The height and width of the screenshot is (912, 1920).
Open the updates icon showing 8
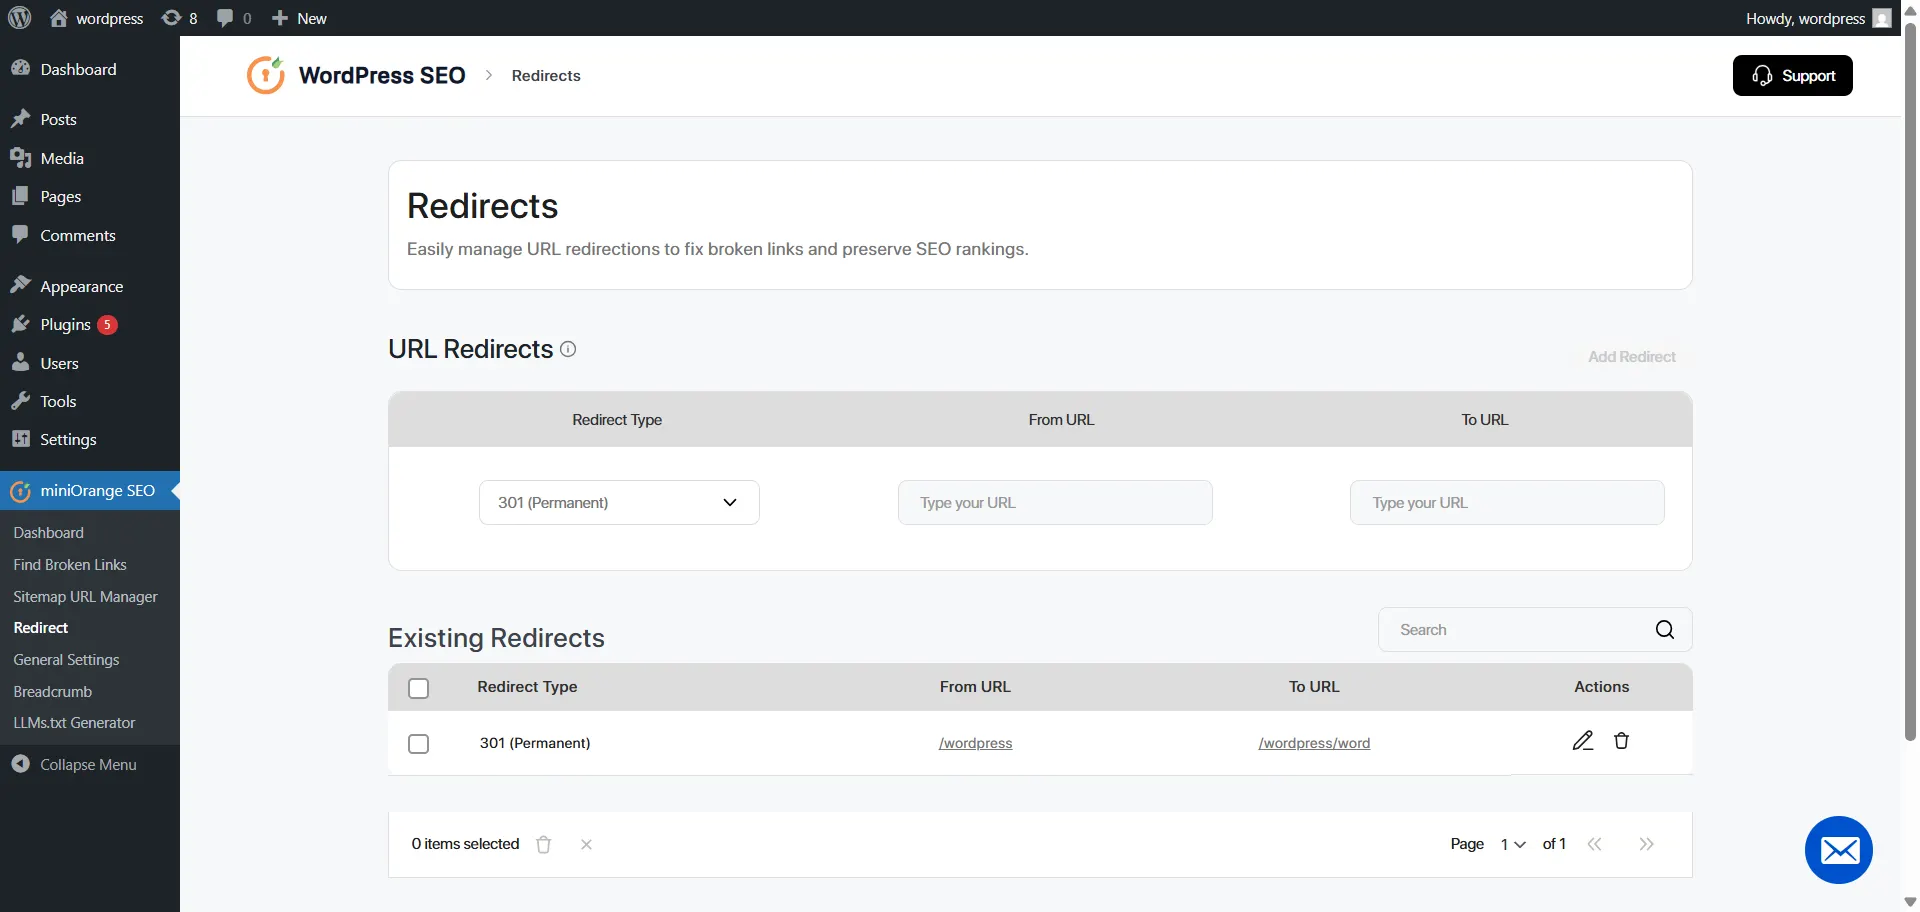(x=180, y=18)
